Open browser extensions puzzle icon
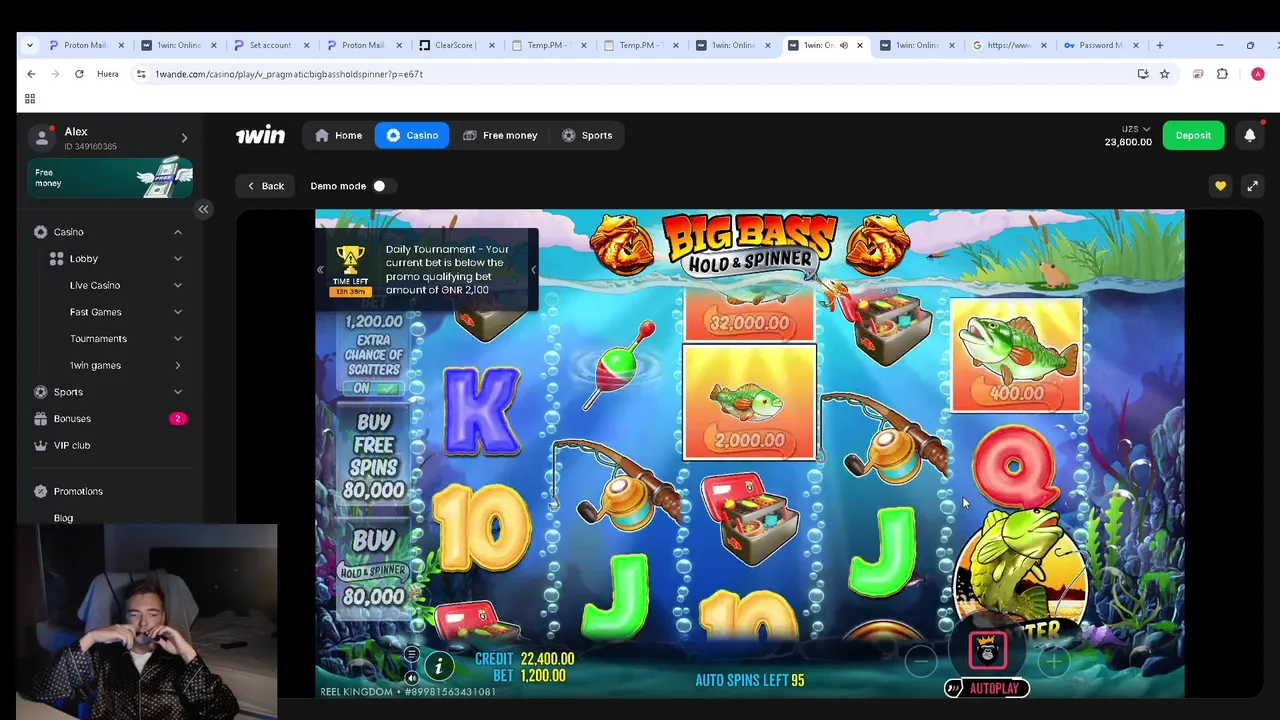Screen dimensions: 1280x720 pyautogui.click(x=1222, y=74)
